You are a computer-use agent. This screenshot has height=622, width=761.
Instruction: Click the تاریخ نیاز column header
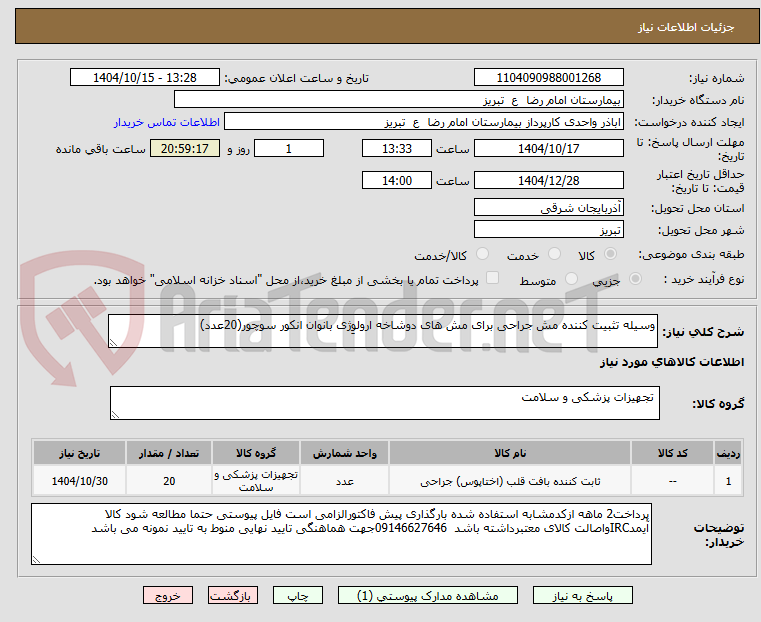(80, 453)
